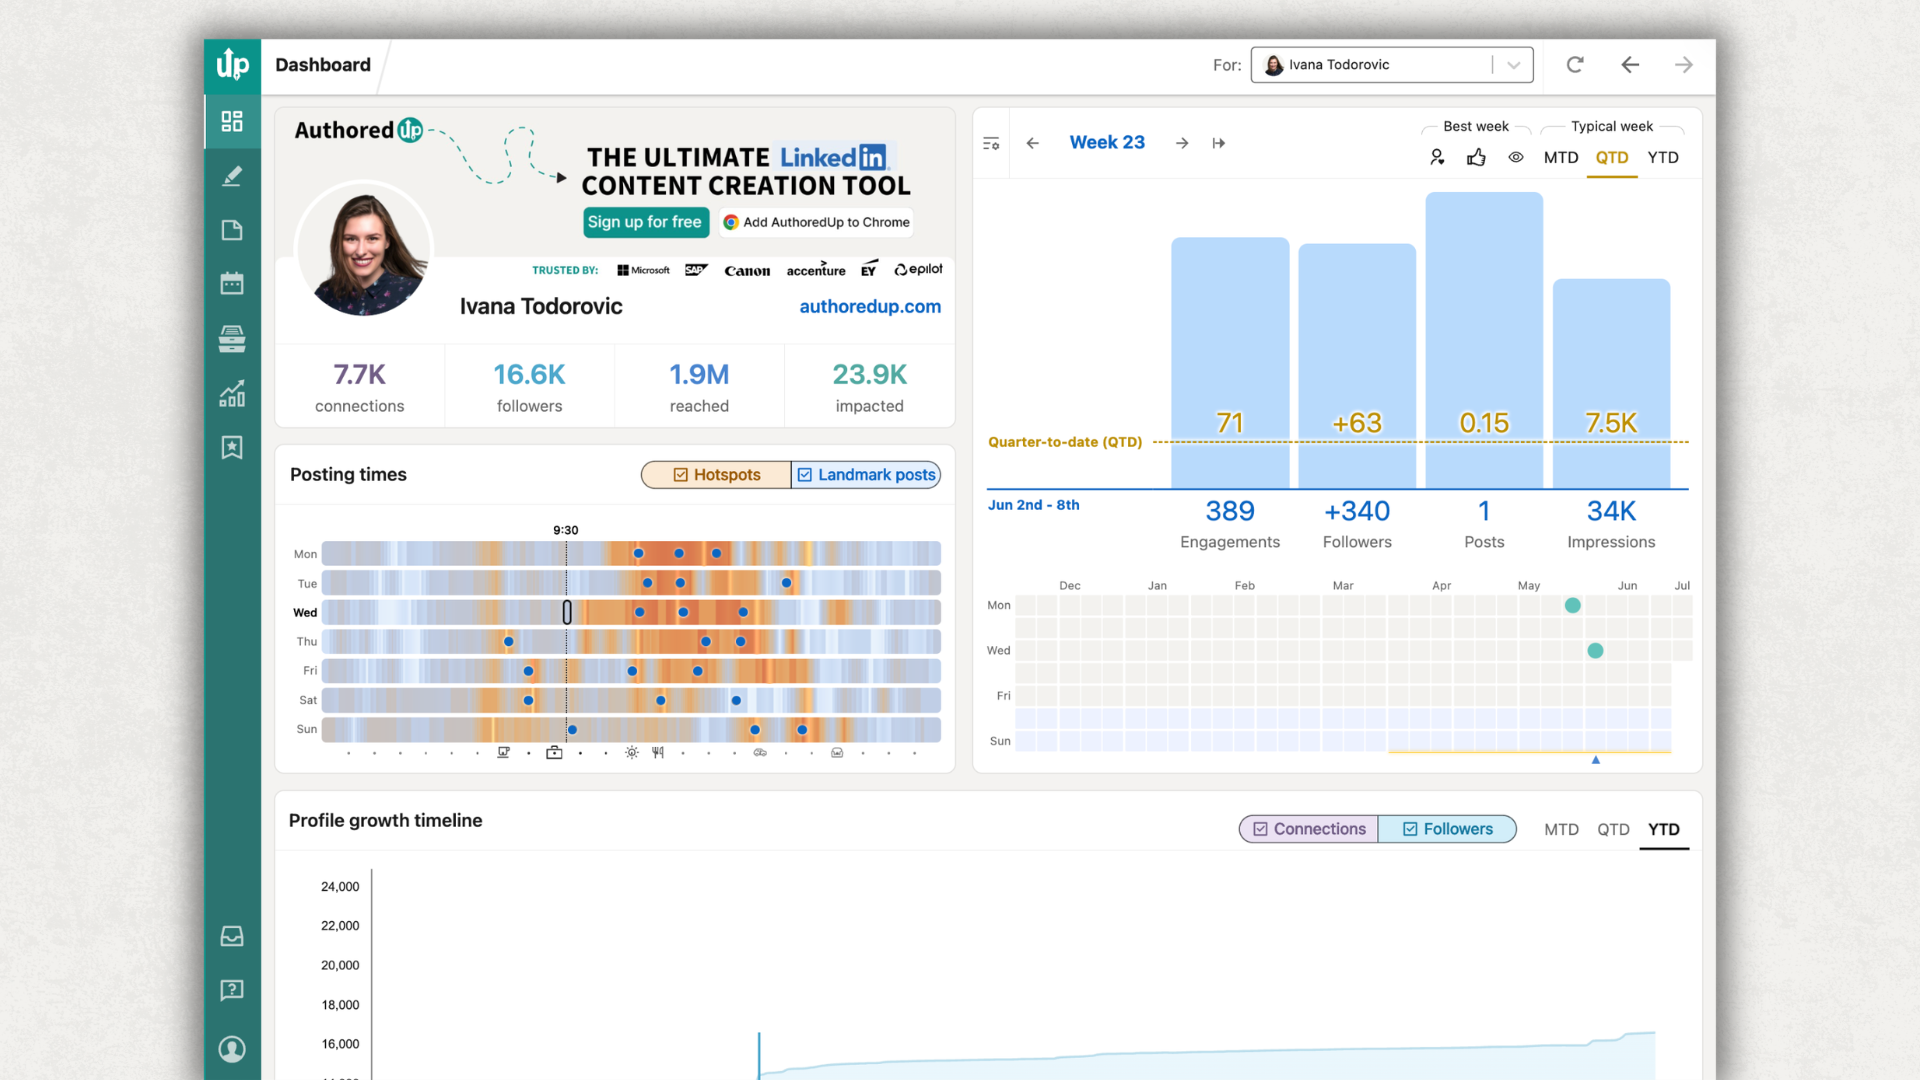This screenshot has width=1920, height=1080.
Task: Click the Posts bar showing 0.15
Action: [1484, 340]
